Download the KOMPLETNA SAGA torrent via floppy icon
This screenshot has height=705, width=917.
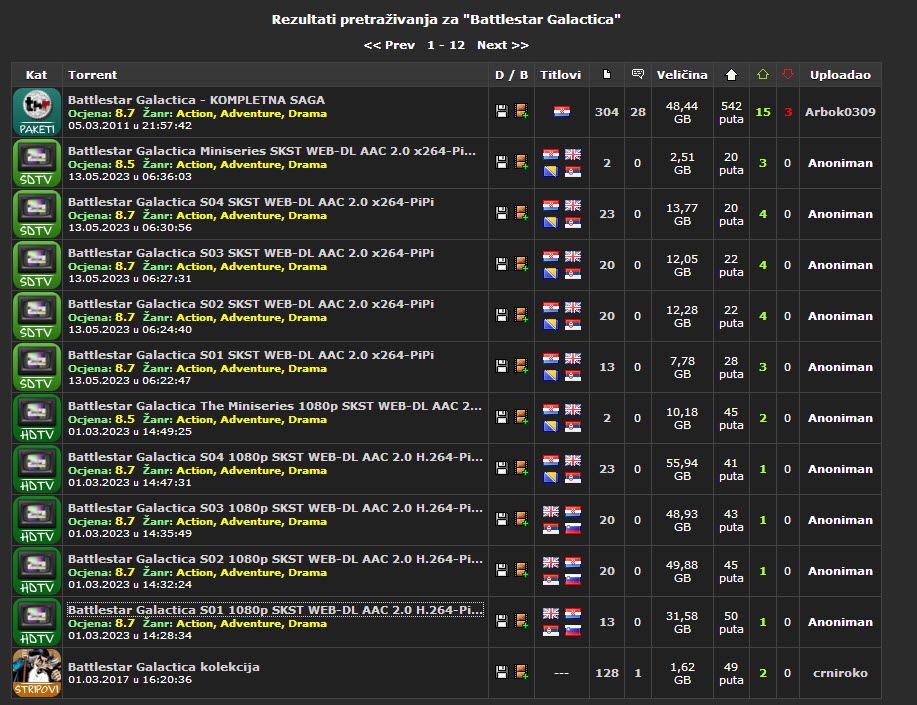coord(501,111)
